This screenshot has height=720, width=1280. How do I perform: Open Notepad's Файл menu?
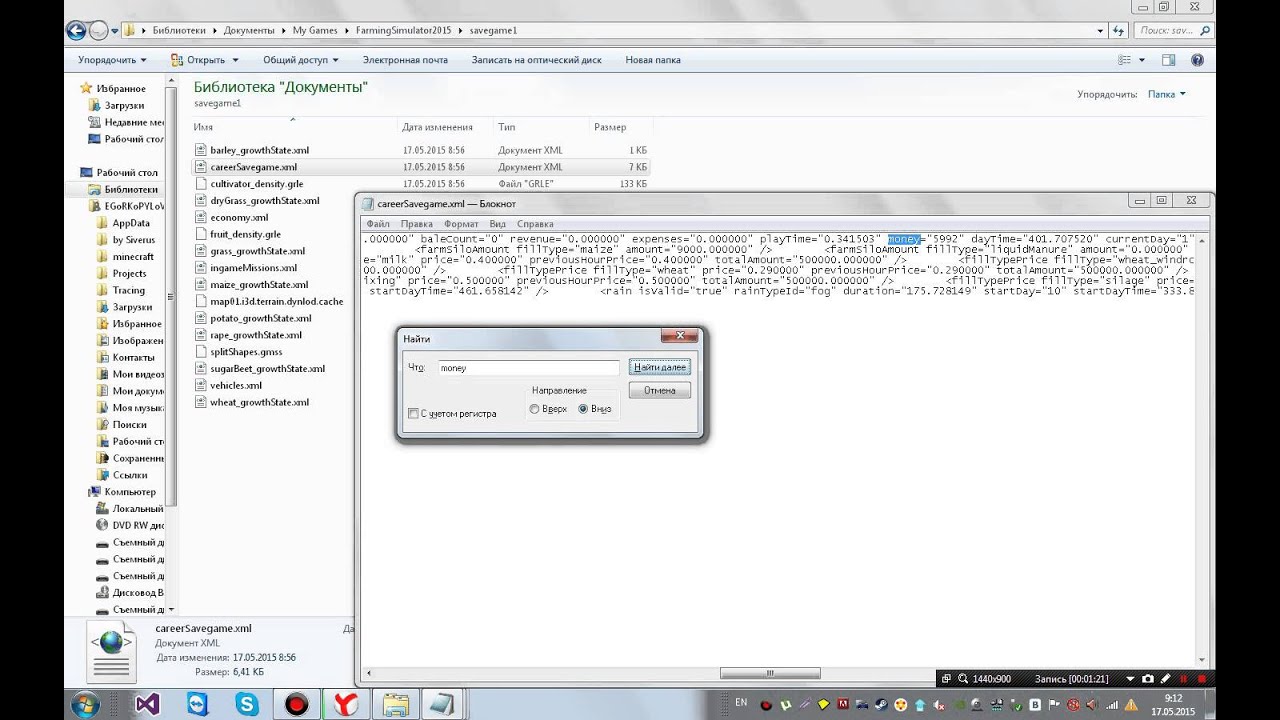pos(378,224)
